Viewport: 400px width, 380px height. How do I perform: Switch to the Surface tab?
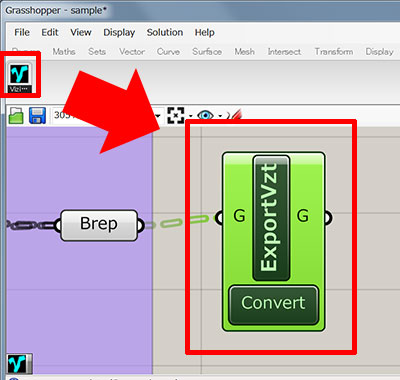coord(207,52)
